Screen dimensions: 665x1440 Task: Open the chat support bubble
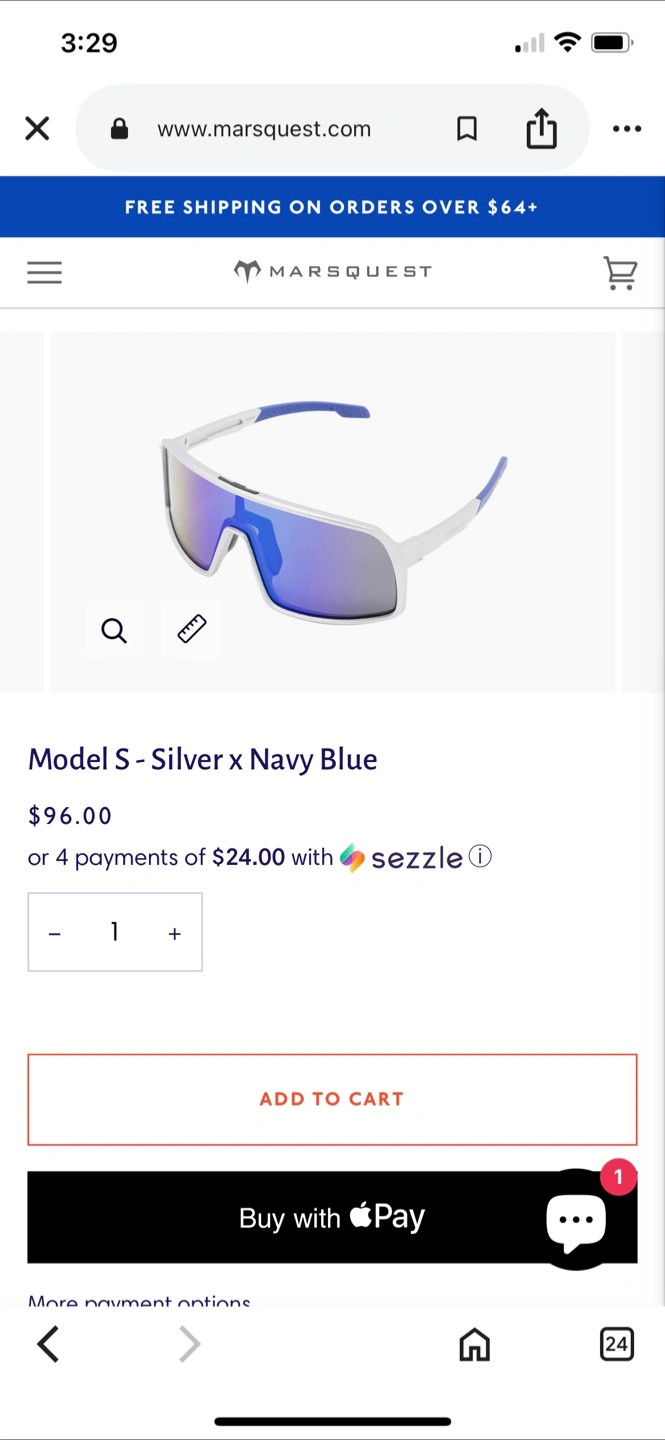tap(577, 1220)
